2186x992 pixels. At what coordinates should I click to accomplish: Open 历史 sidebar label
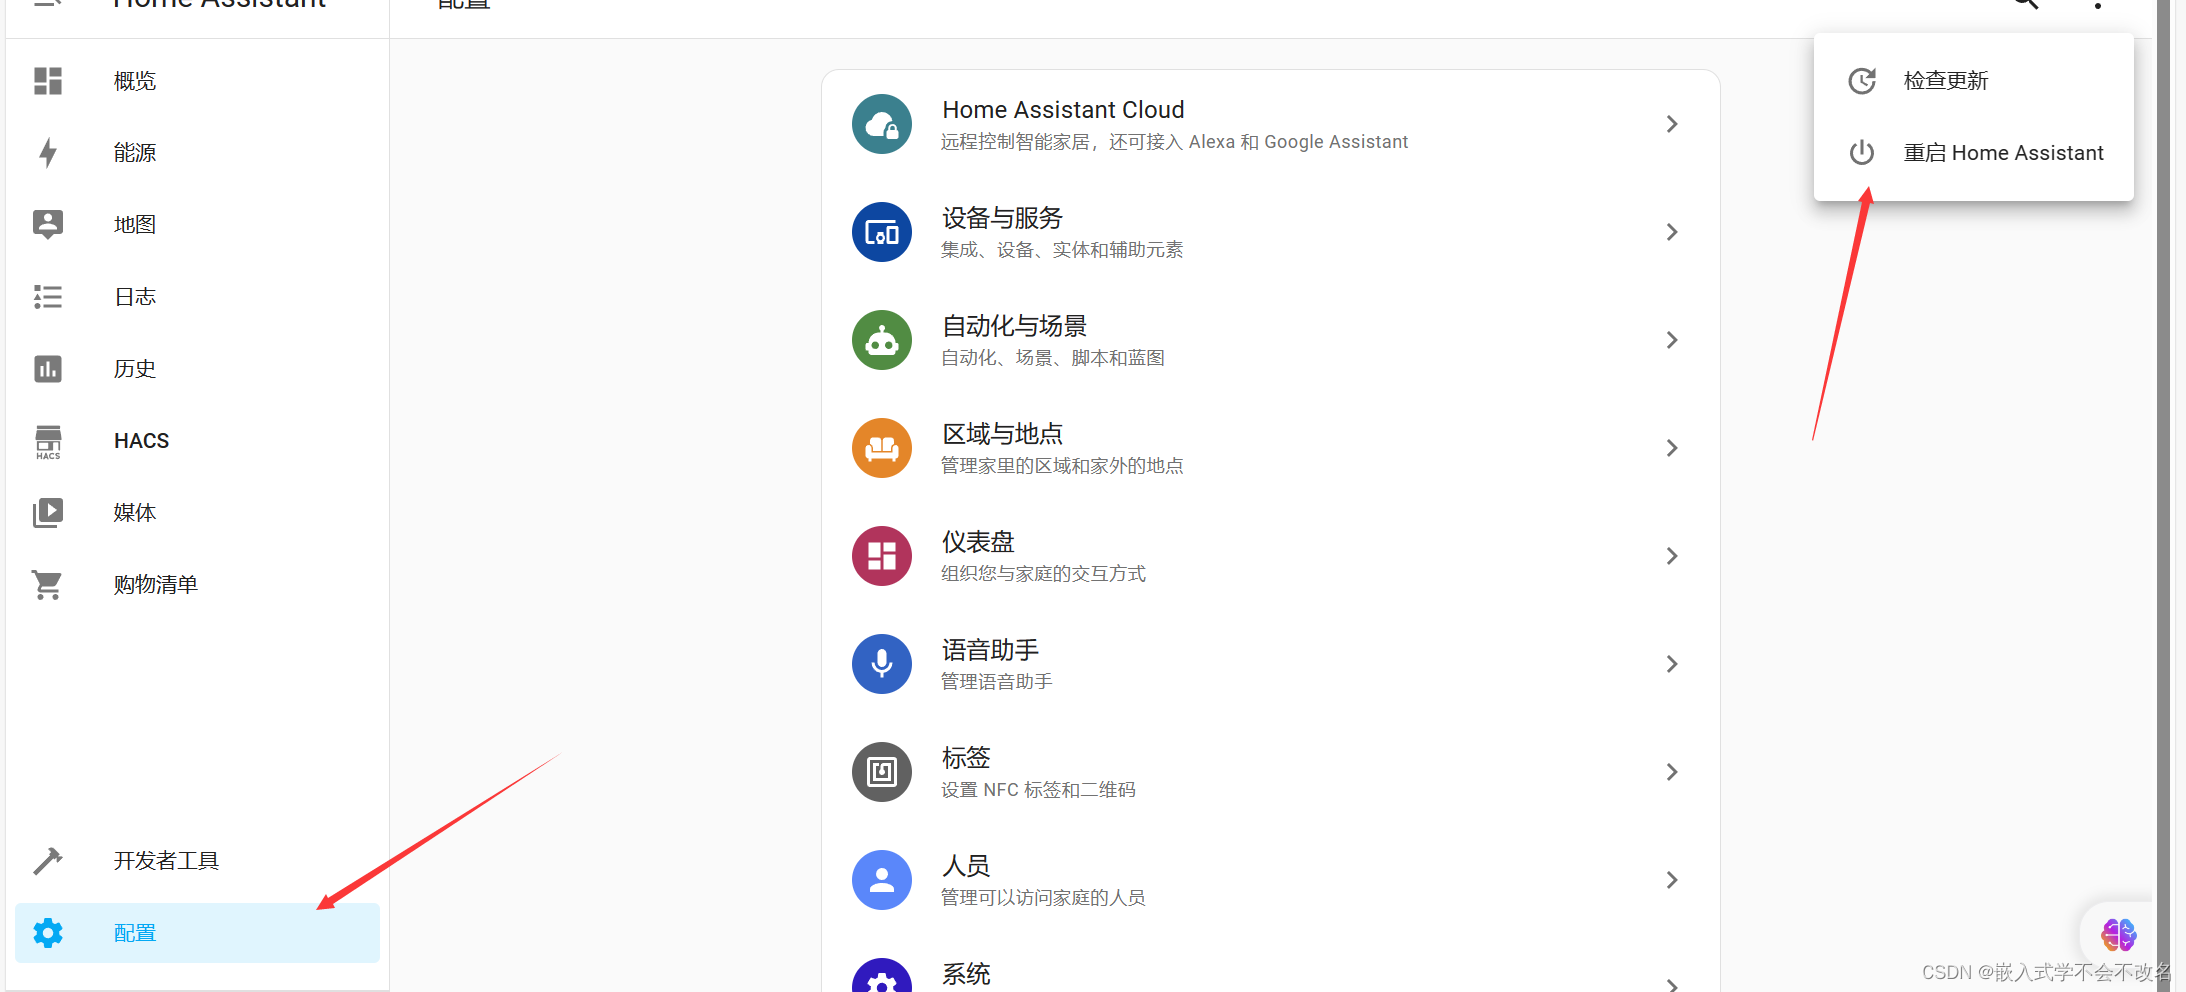[x=135, y=369]
